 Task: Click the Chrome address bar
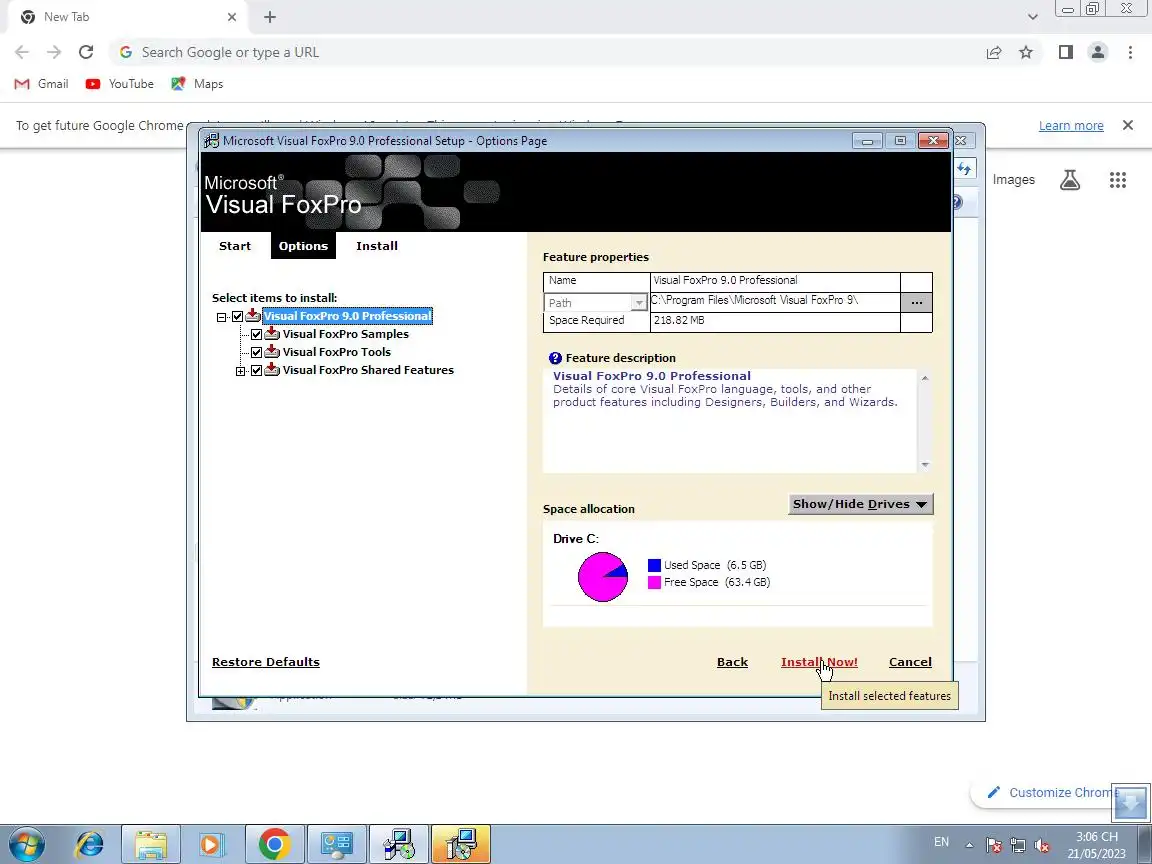pyautogui.click(x=544, y=52)
